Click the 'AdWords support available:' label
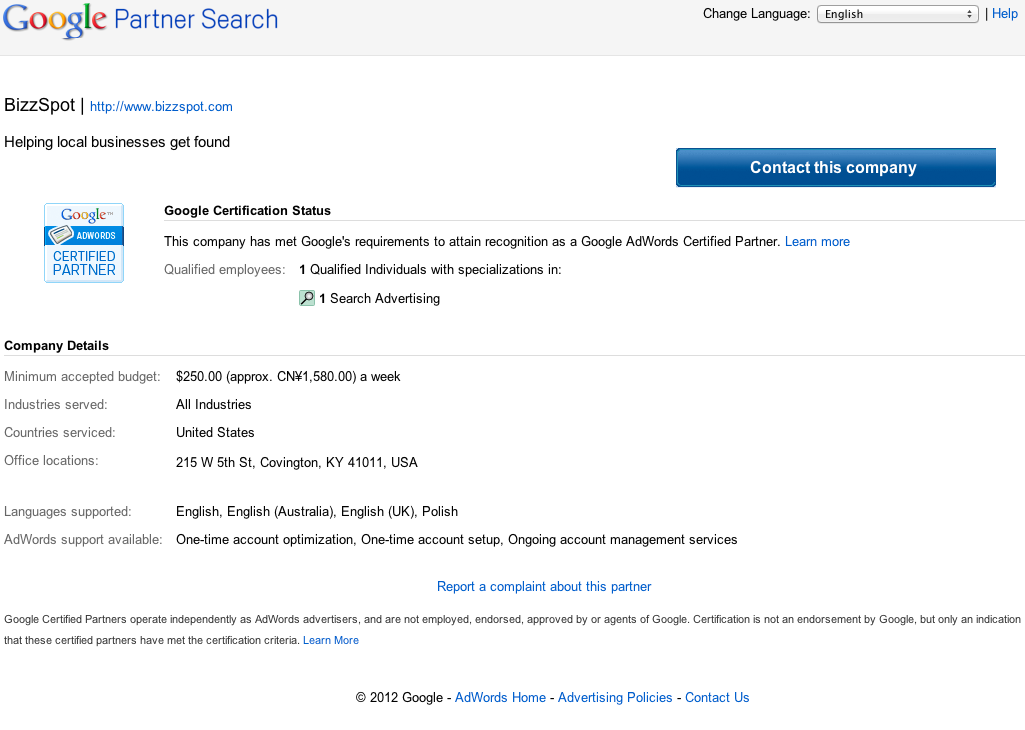This screenshot has height=730, width=1025. [83, 540]
